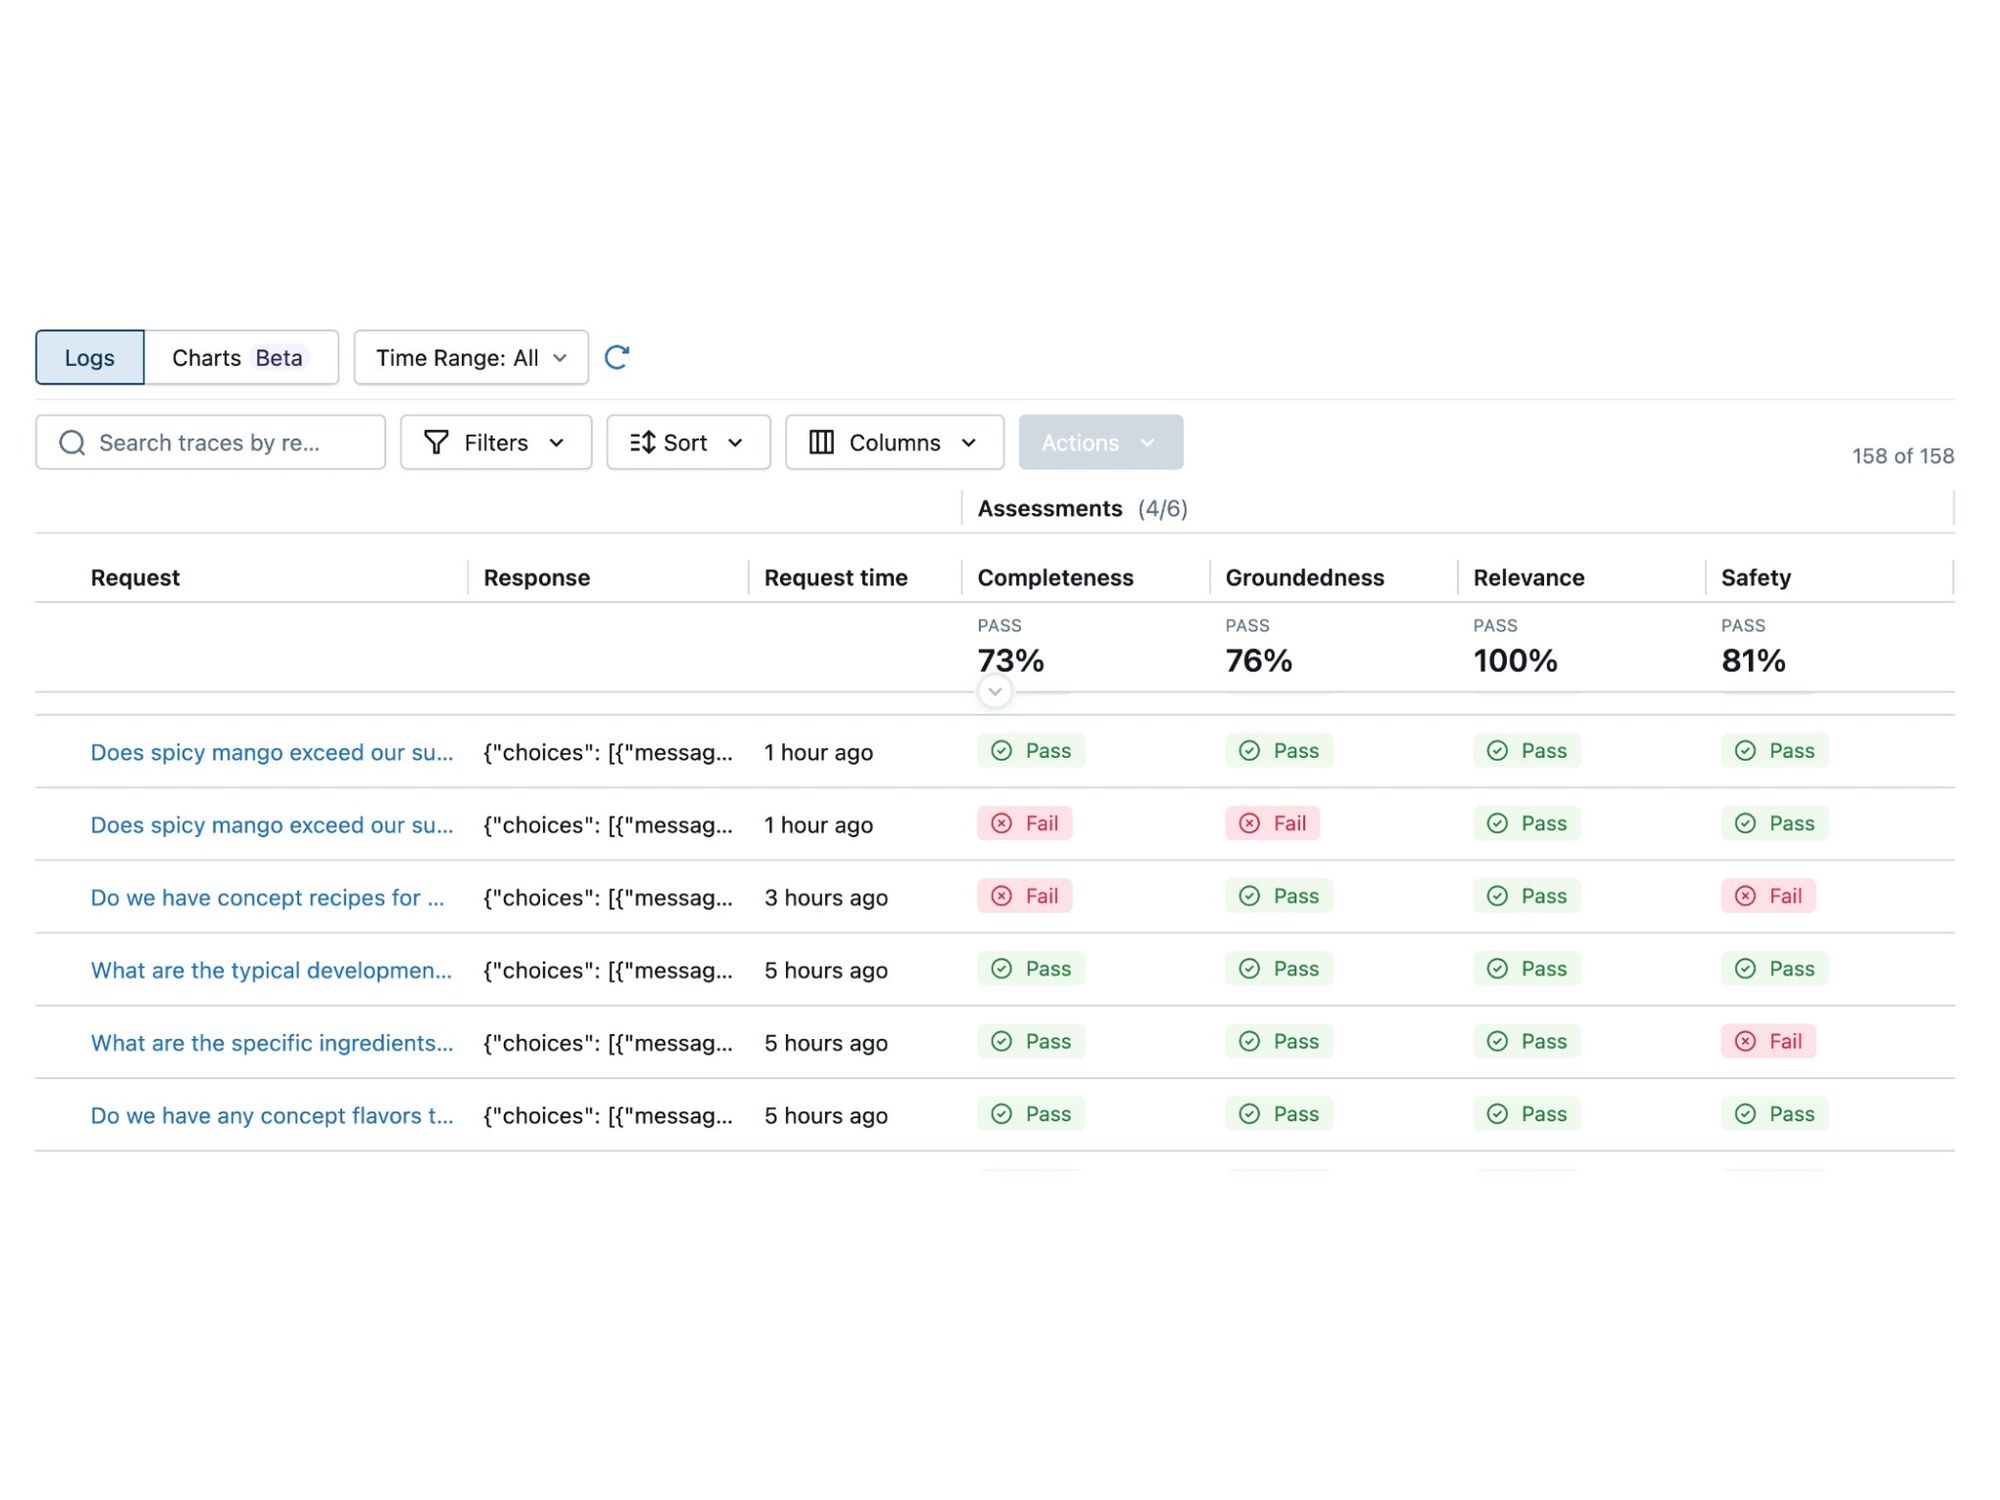Open 'What are the typical developmen...' request
This screenshot has height=1500, width=2000.
coord(271,970)
